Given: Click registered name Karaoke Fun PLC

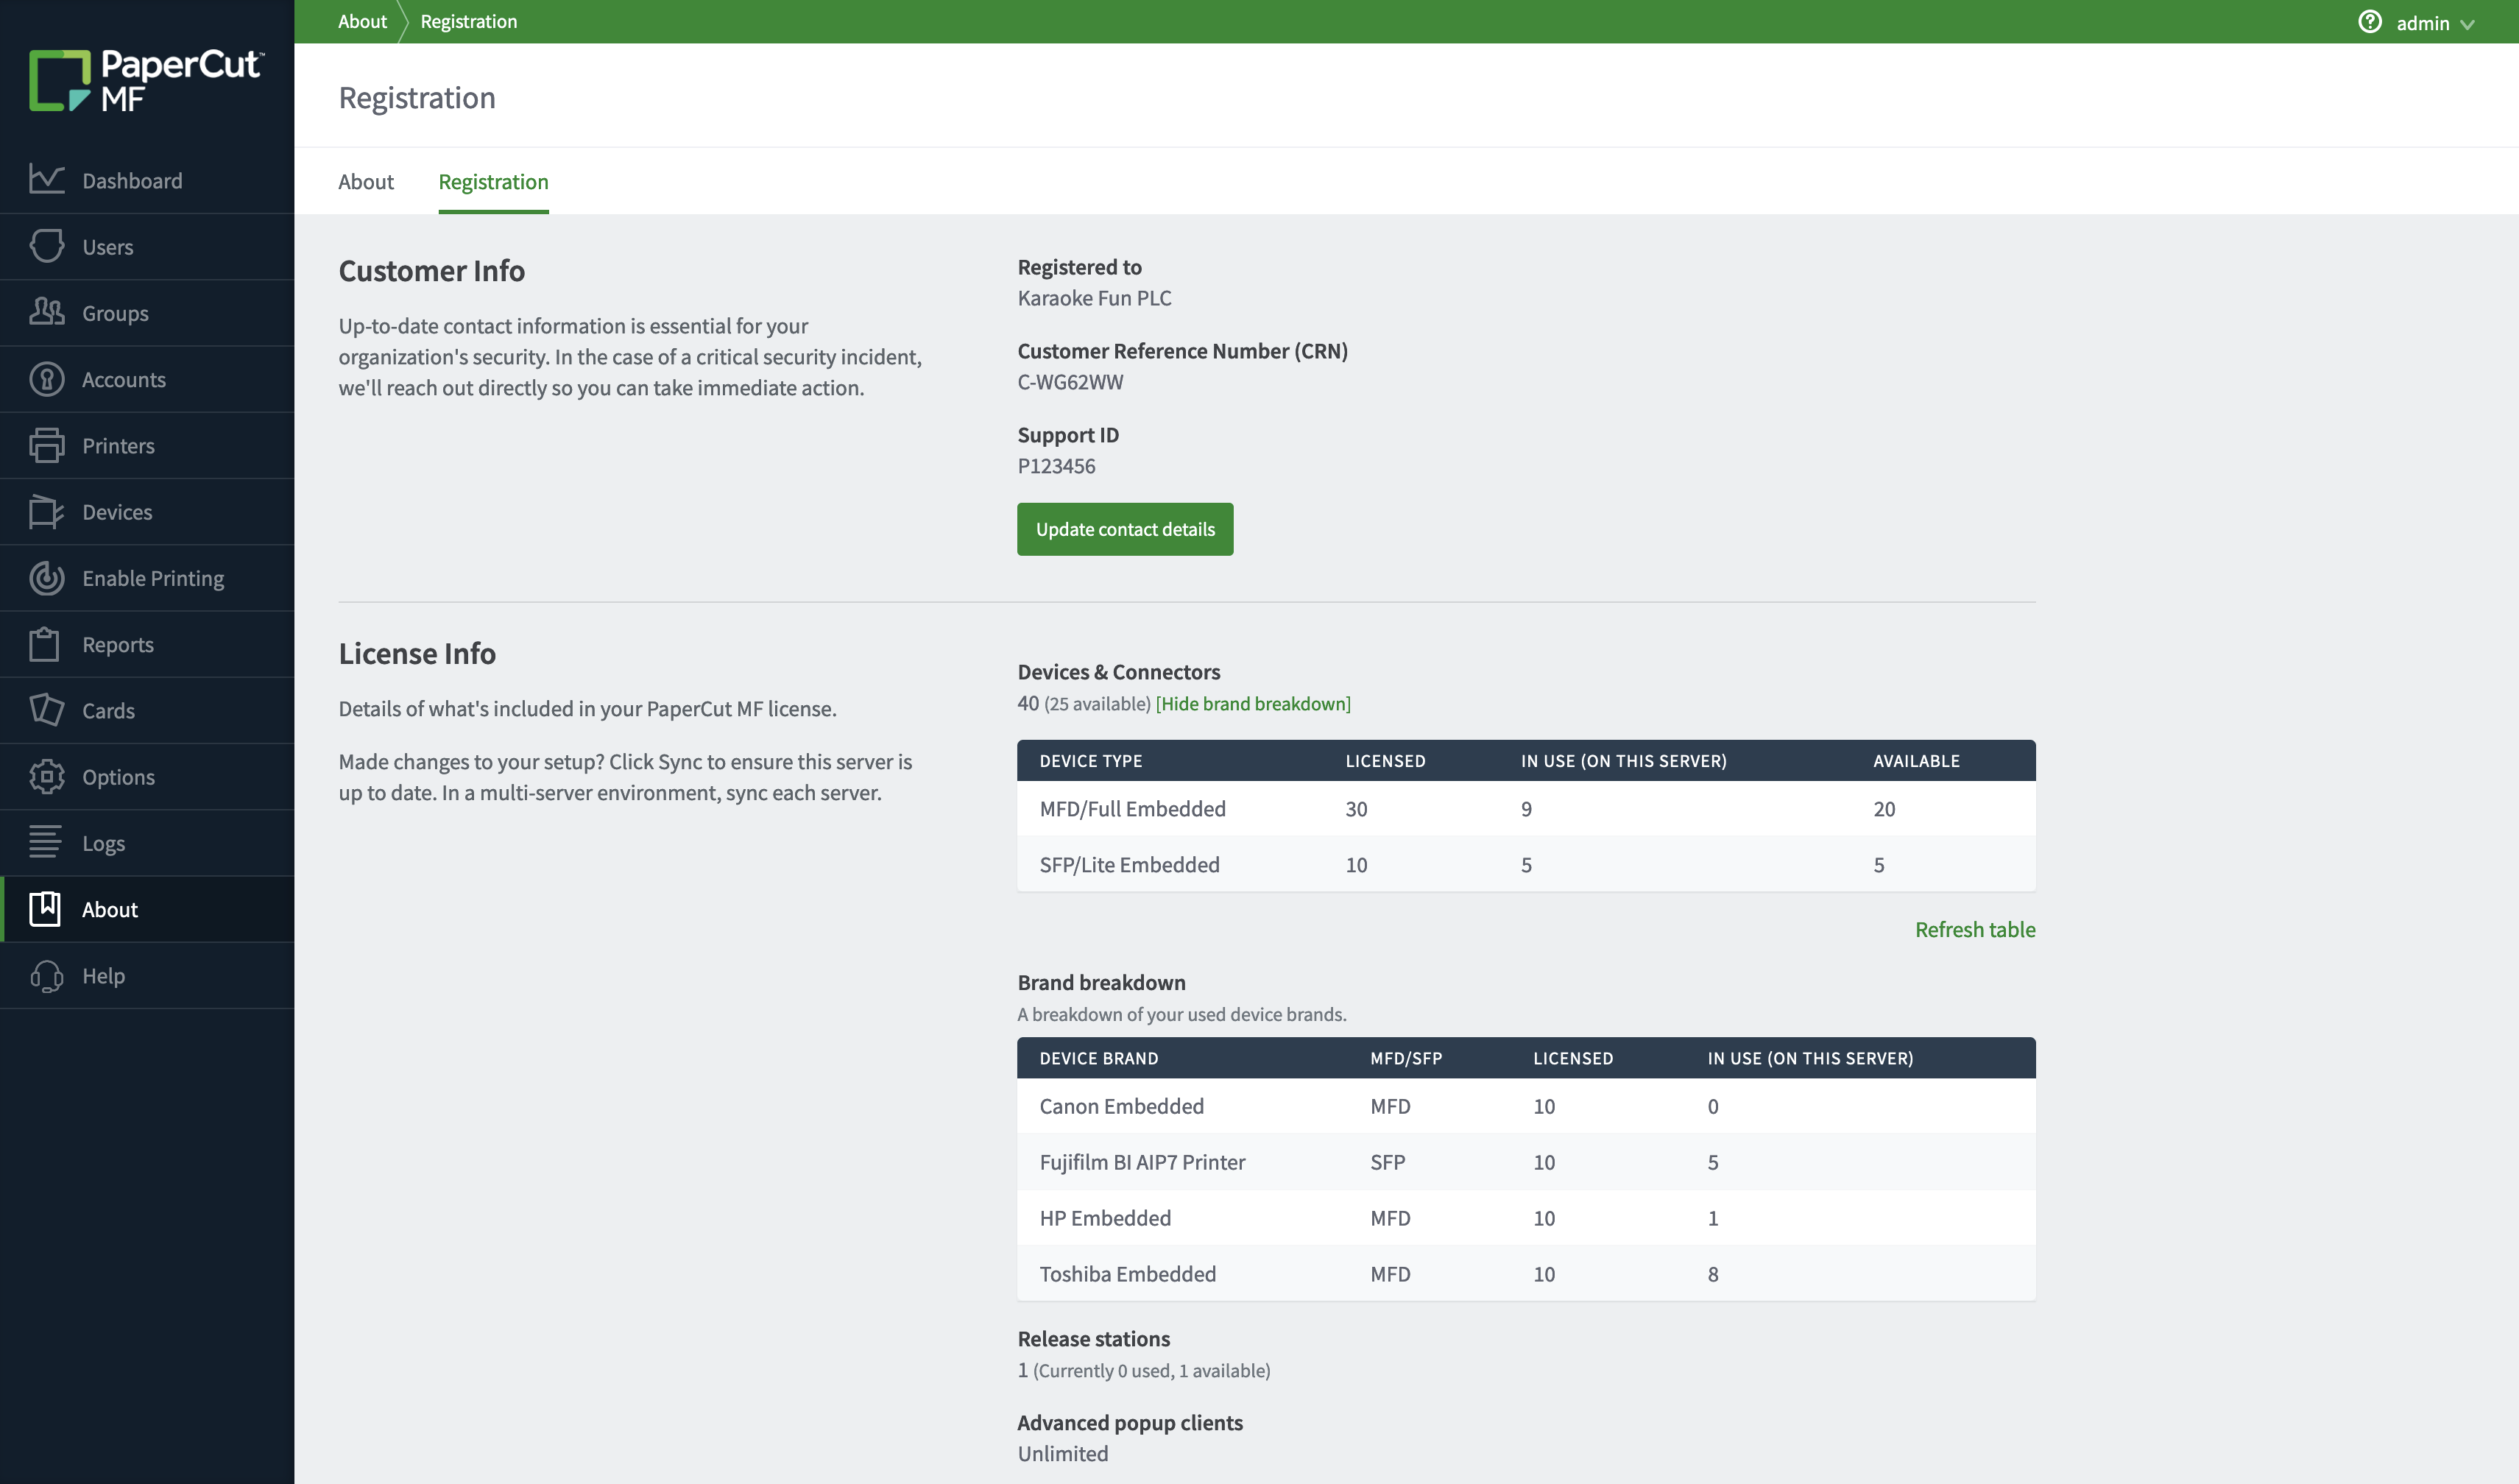Looking at the screenshot, I should click(1094, 297).
